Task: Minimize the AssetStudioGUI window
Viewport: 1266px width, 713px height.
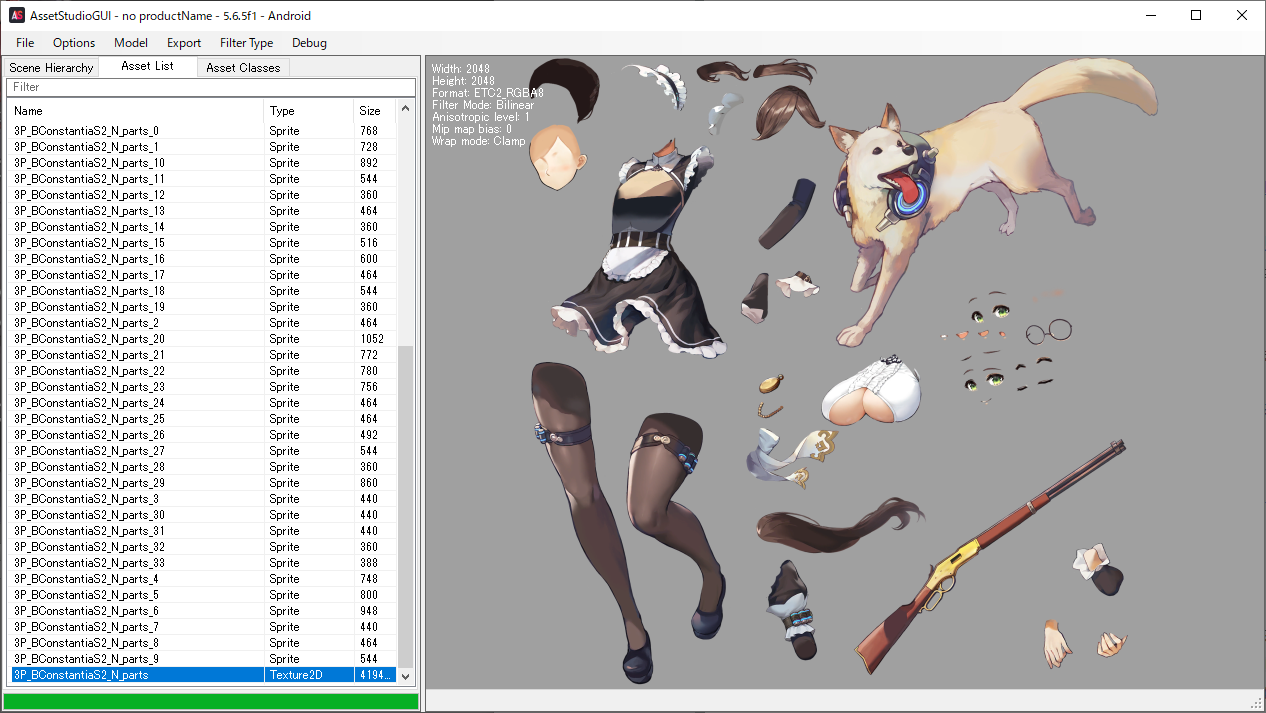Action: [1150, 15]
